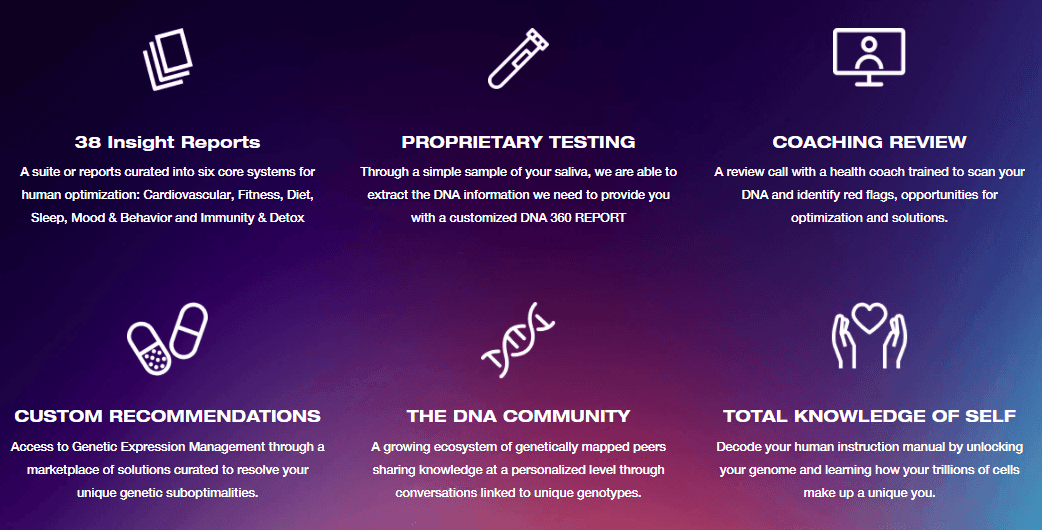This screenshot has height=530, width=1042.
Task: Select the 38 Insight Reports heading
Action: pos(167,142)
